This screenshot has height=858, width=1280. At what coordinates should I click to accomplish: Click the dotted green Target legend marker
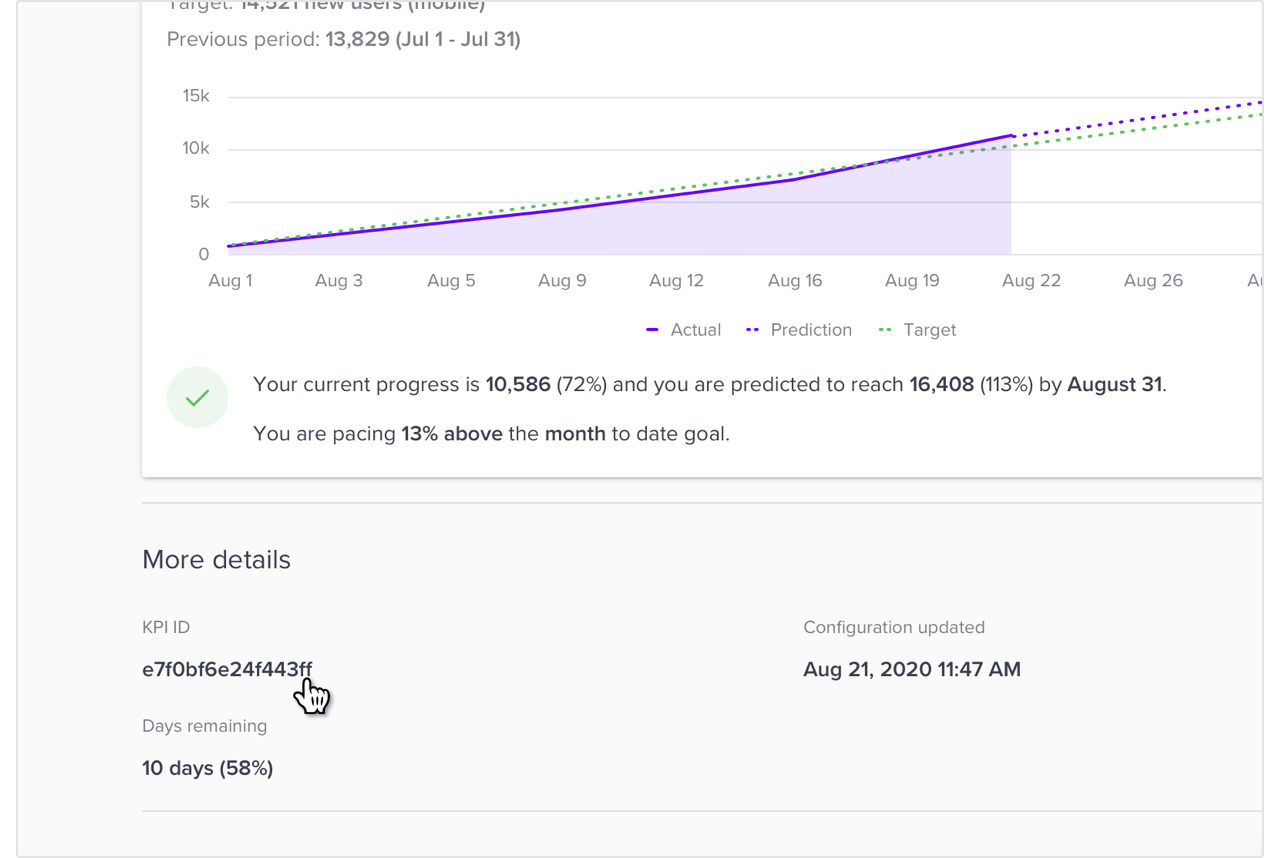(885, 330)
